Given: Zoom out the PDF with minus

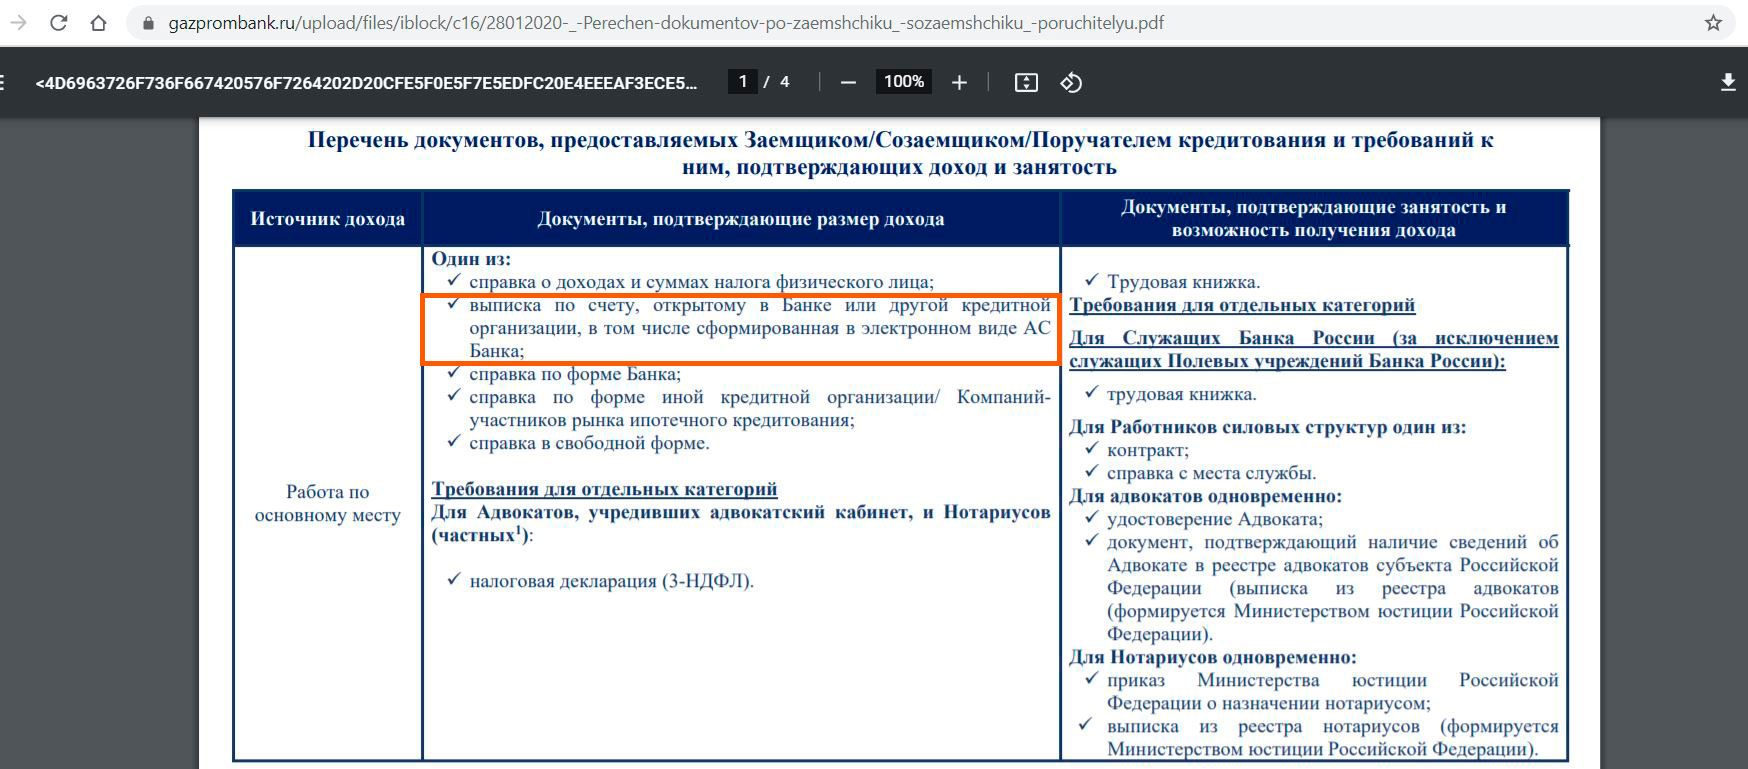Looking at the screenshot, I should tap(848, 82).
